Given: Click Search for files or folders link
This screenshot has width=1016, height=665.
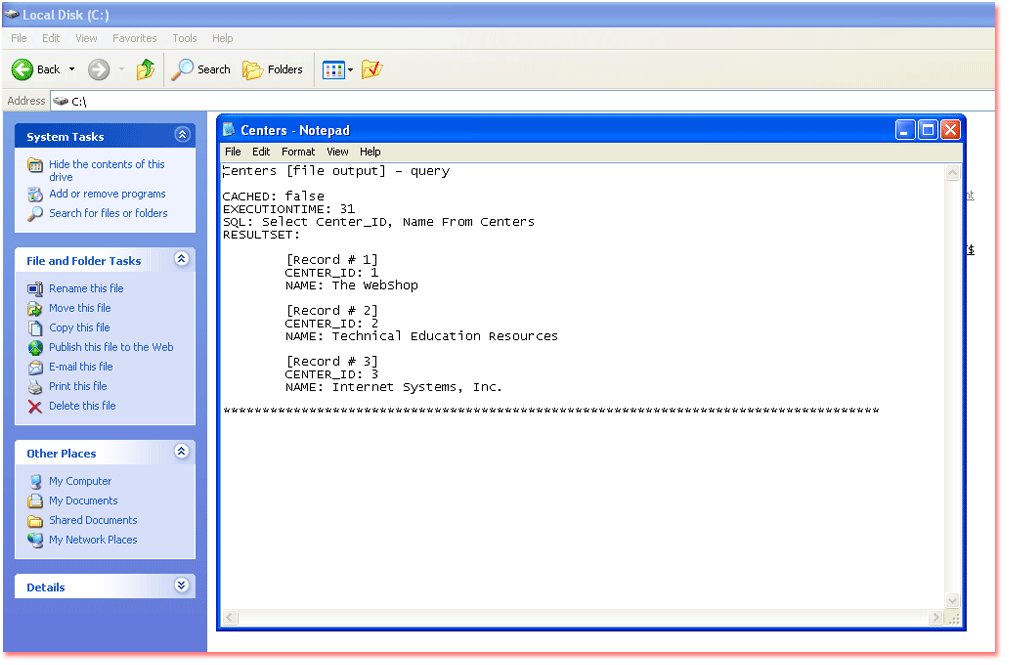Looking at the screenshot, I should point(108,213).
